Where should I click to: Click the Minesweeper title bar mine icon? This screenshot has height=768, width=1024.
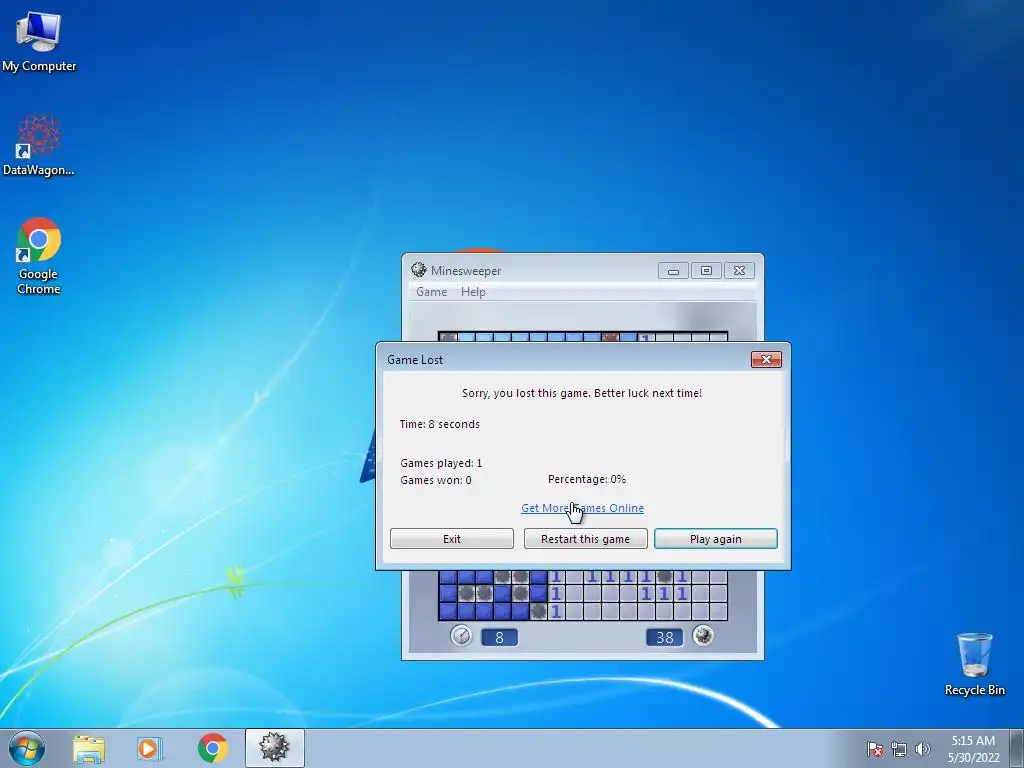point(419,270)
